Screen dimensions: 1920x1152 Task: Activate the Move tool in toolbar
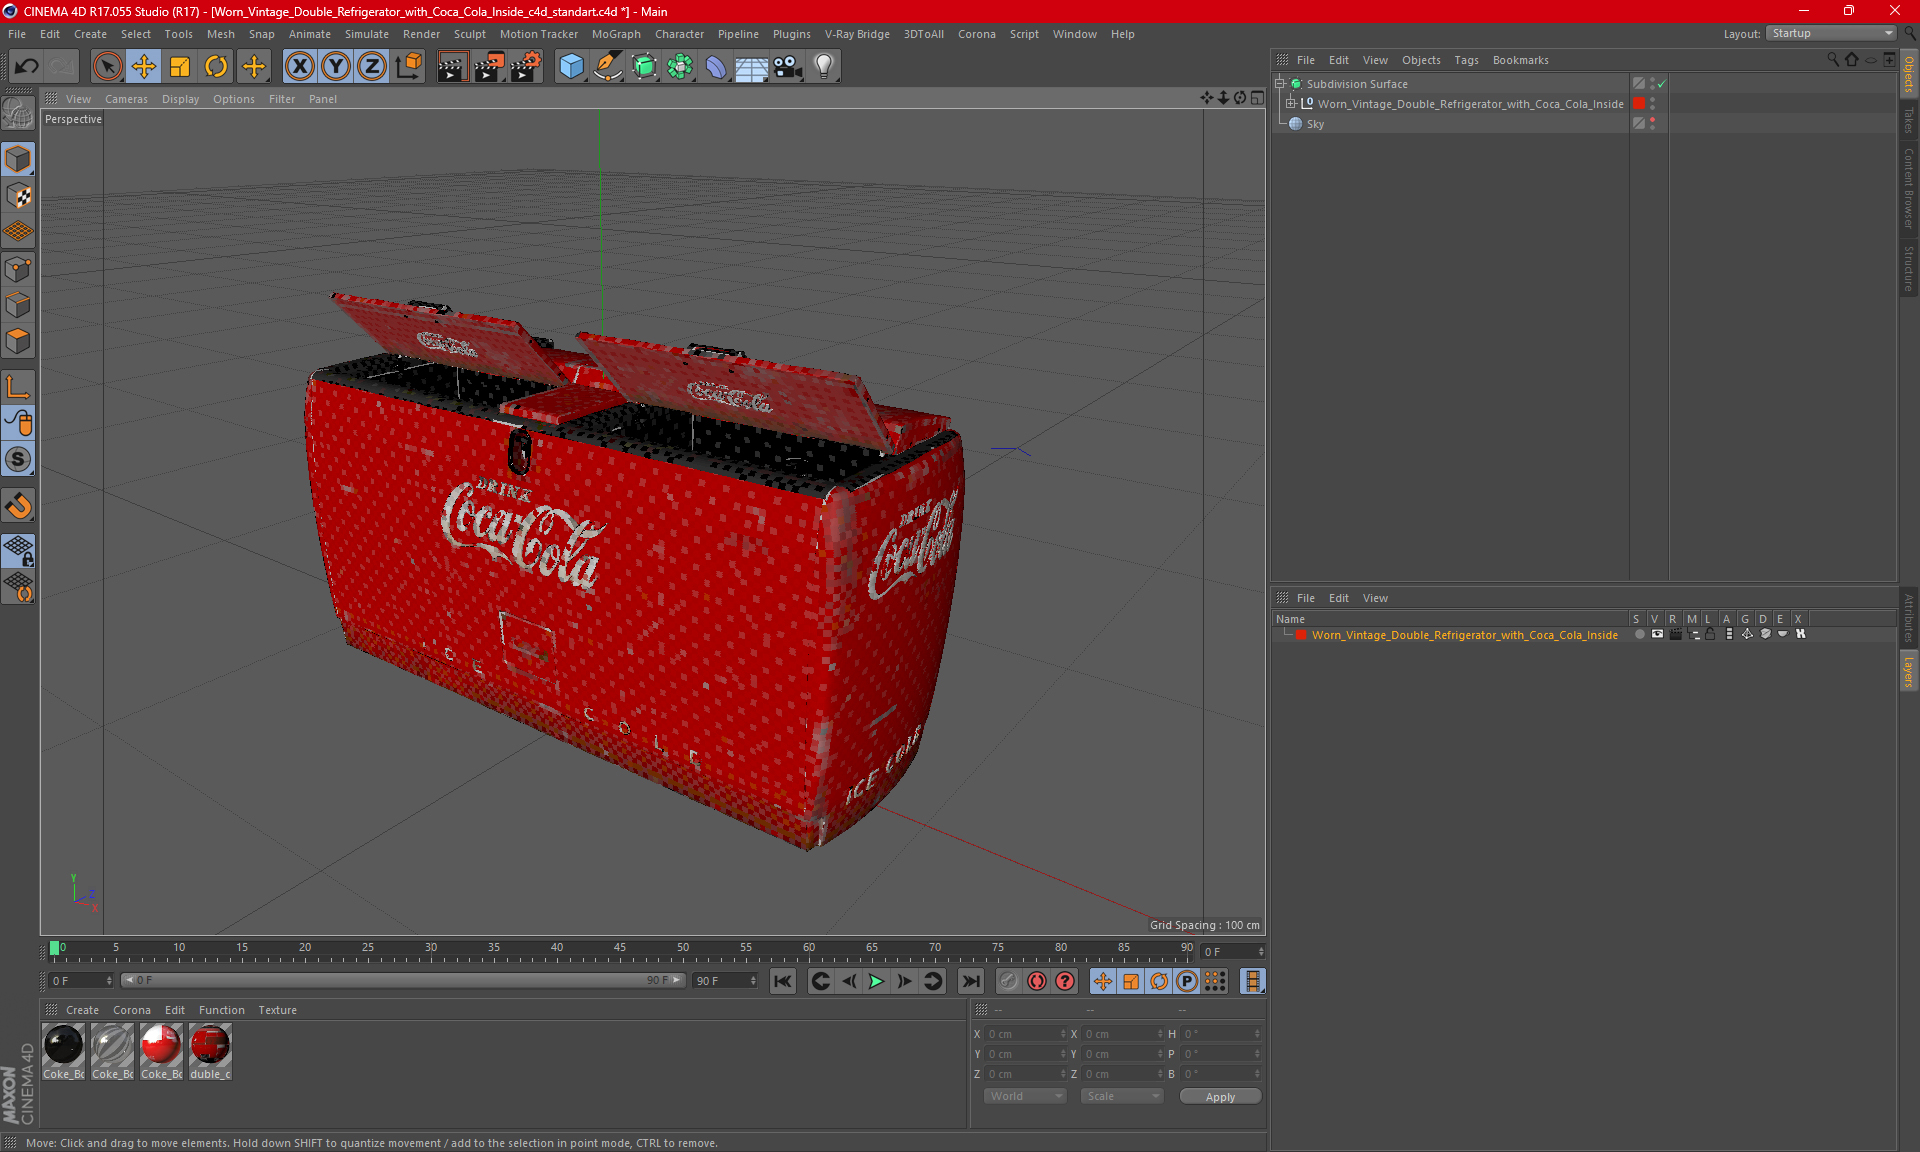click(x=144, y=67)
